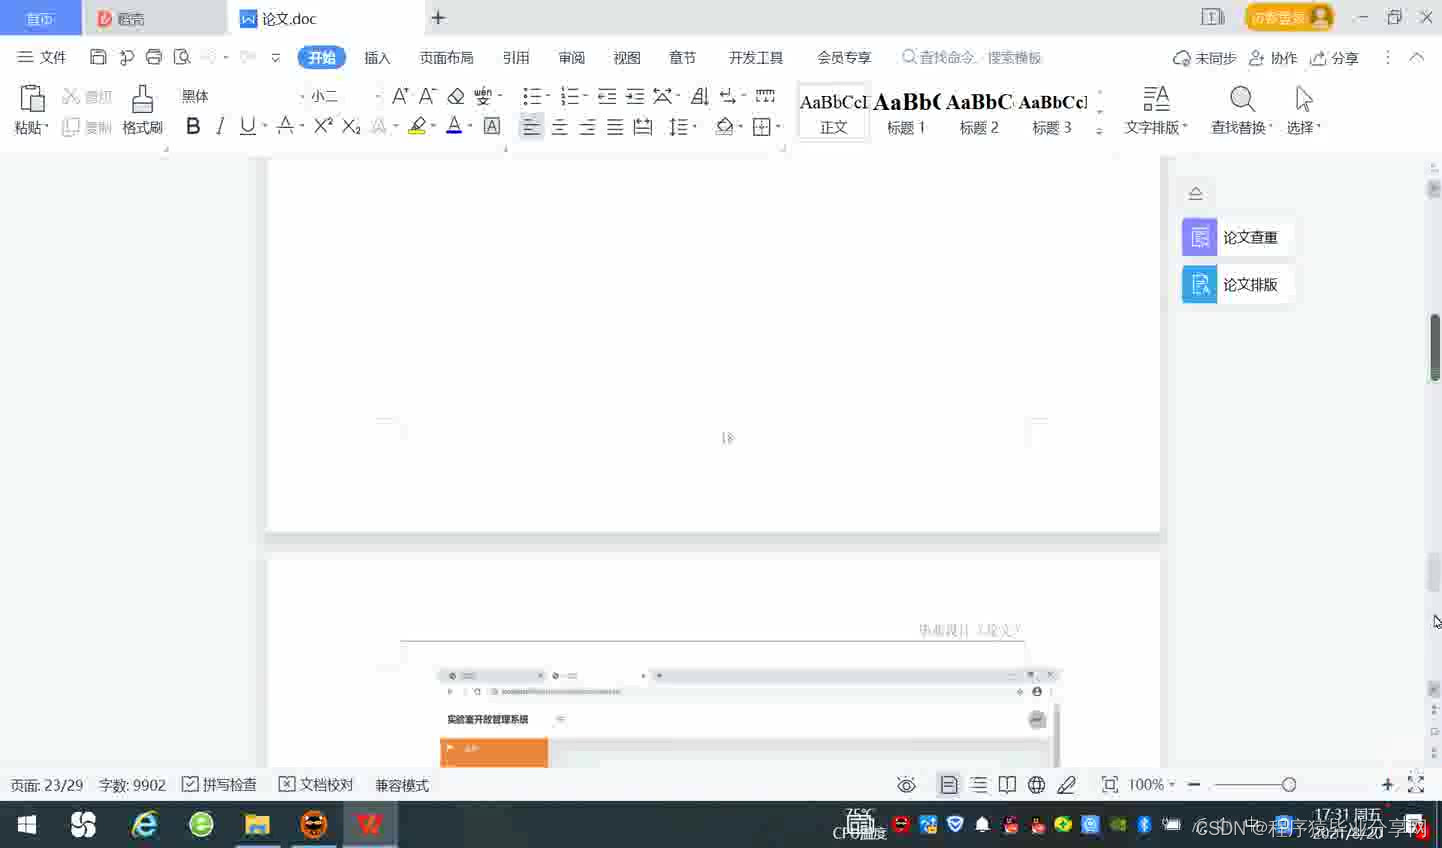1442x848 pixels.
Task: Apply yellow text highlight color
Action: [x=418, y=126]
